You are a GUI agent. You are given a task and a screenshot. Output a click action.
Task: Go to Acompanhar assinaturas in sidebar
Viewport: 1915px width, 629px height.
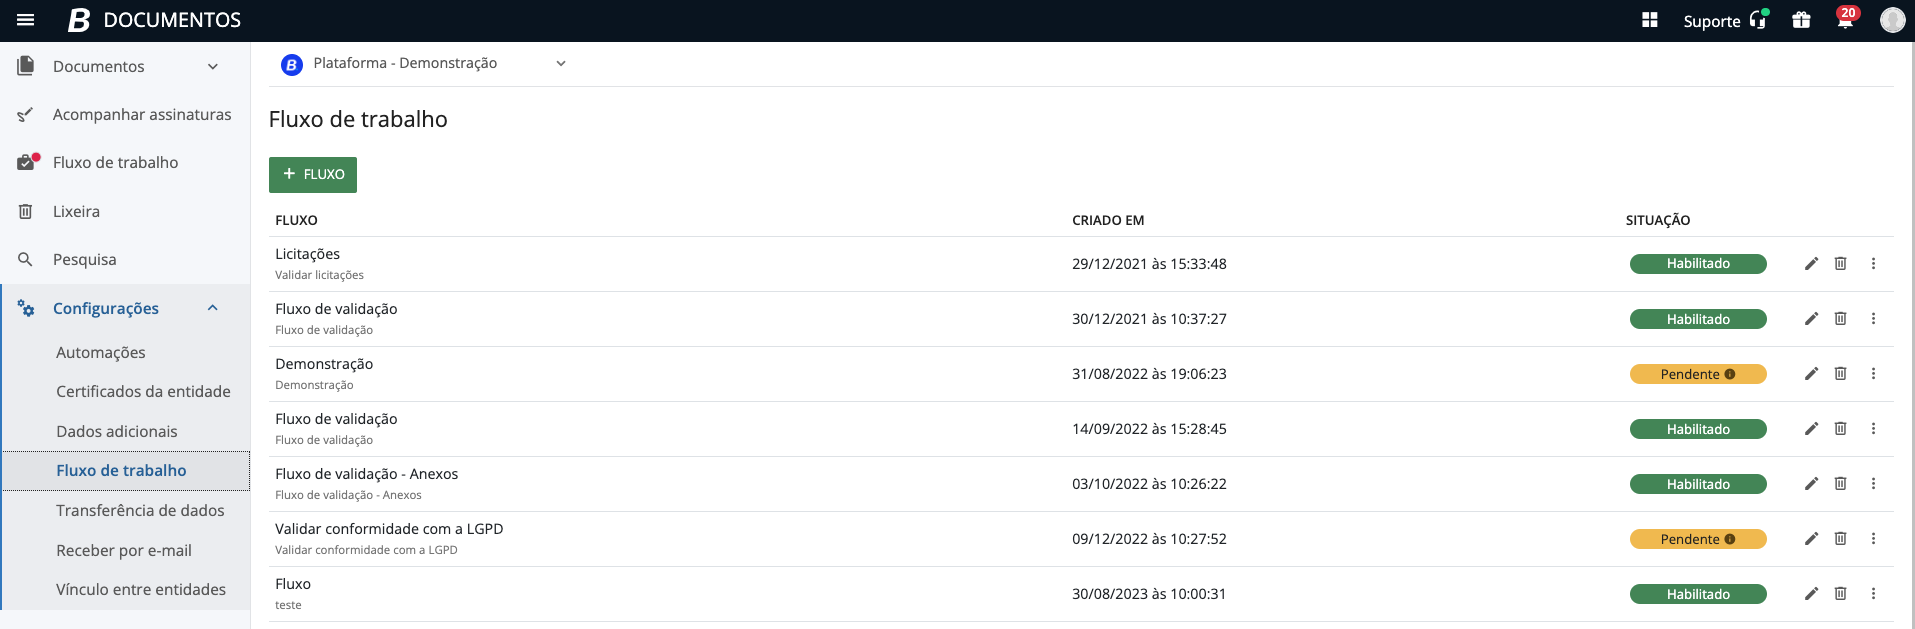coord(141,115)
